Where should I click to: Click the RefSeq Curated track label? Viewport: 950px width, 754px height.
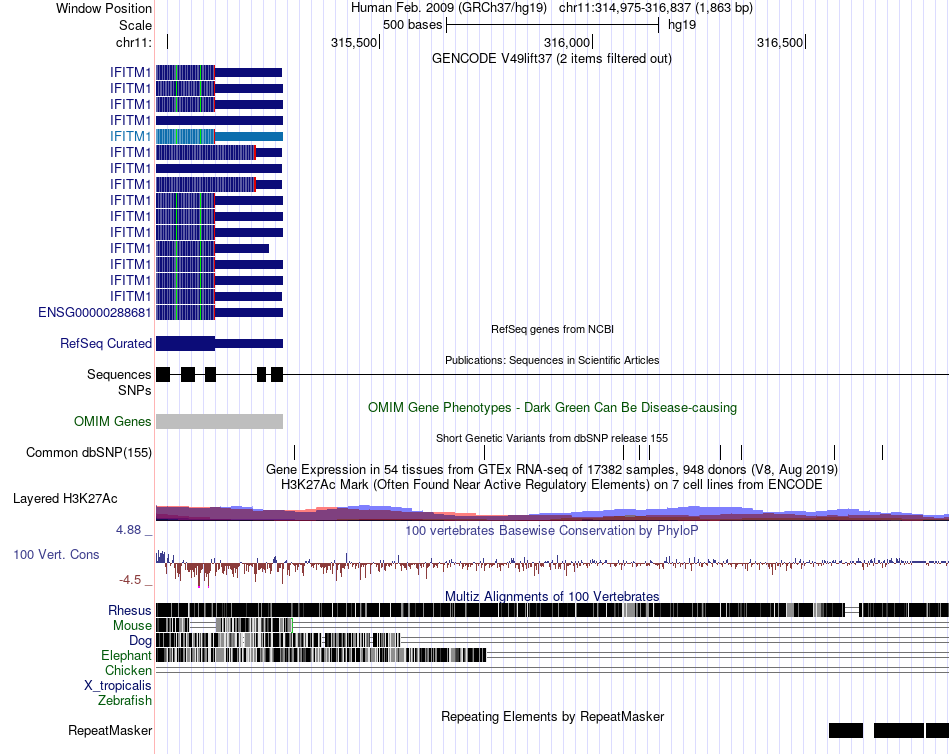coord(106,343)
